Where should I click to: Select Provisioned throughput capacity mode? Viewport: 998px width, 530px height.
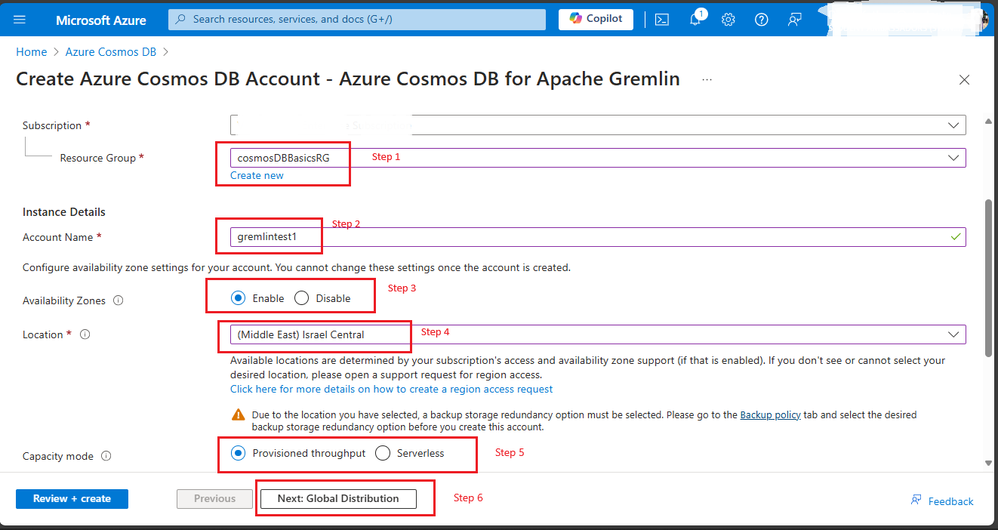click(x=238, y=453)
